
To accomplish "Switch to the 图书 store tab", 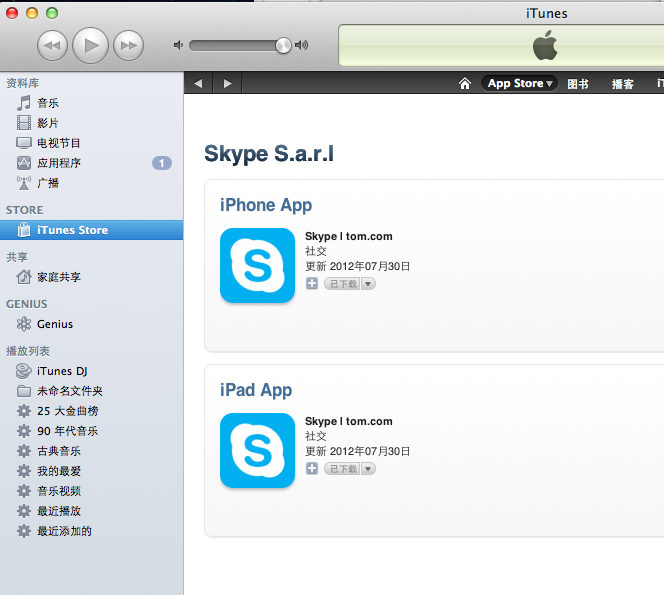I will pyautogui.click(x=578, y=84).
